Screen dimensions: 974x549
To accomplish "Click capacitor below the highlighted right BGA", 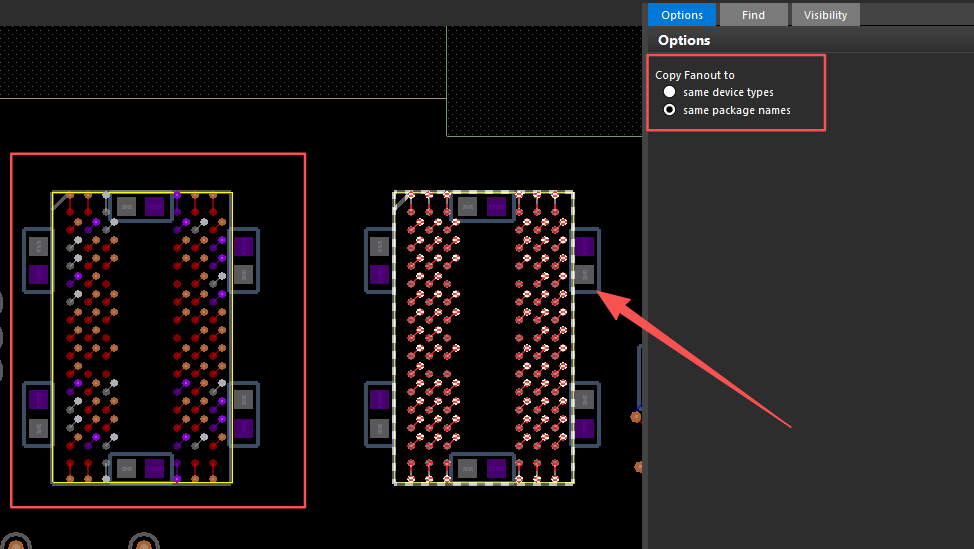I will pos(481,468).
